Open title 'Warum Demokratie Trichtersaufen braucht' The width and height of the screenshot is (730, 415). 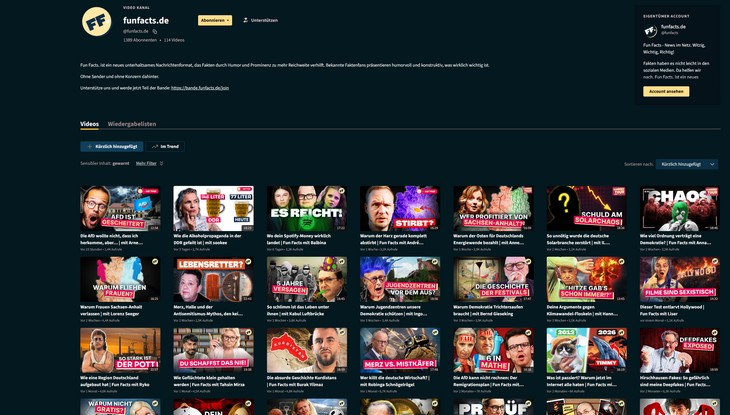487,310
